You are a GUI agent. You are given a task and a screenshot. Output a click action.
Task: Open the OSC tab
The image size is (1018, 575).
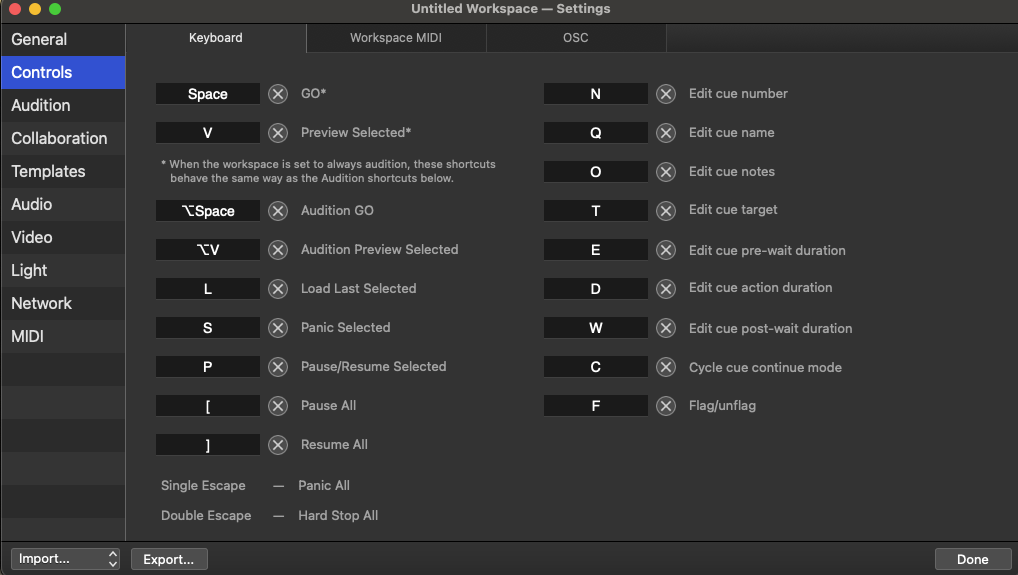[x=576, y=38]
